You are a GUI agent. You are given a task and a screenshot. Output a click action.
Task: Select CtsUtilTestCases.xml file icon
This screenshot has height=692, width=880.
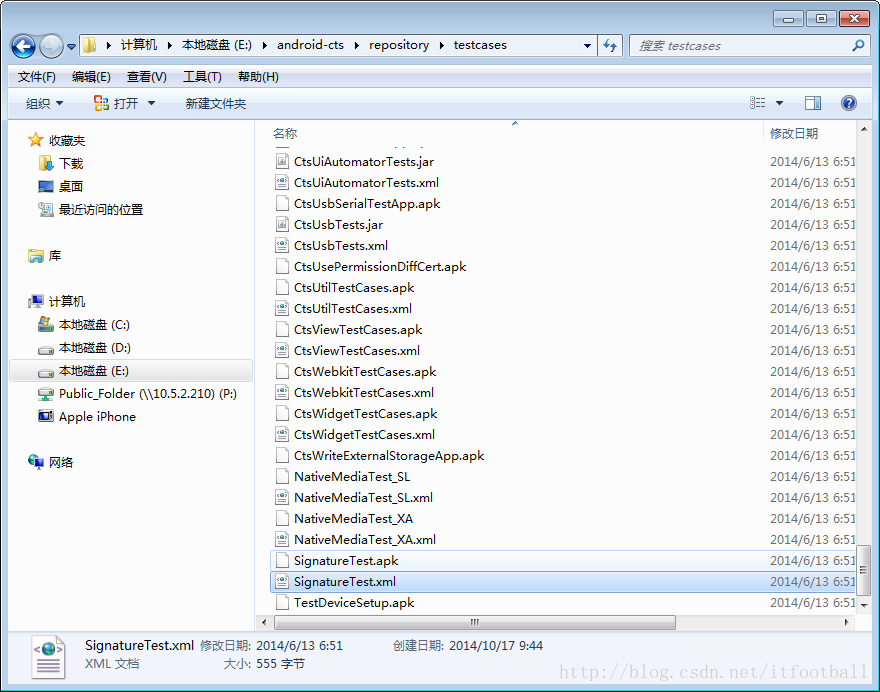(282, 308)
